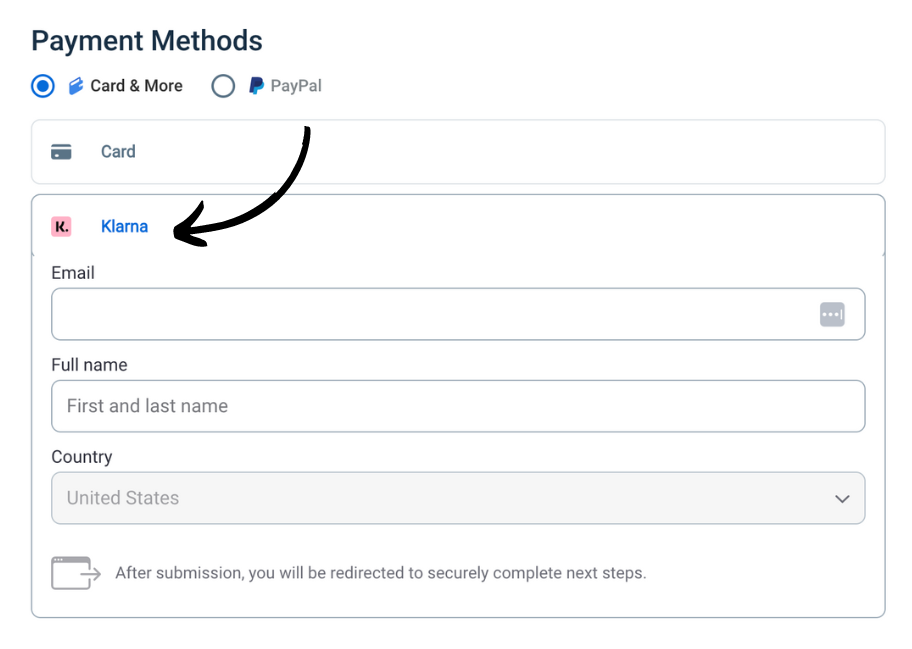The height and width of the screenshot is (649, 912).
Task: Click the Card & More text label
Action: tap(136, 86)
